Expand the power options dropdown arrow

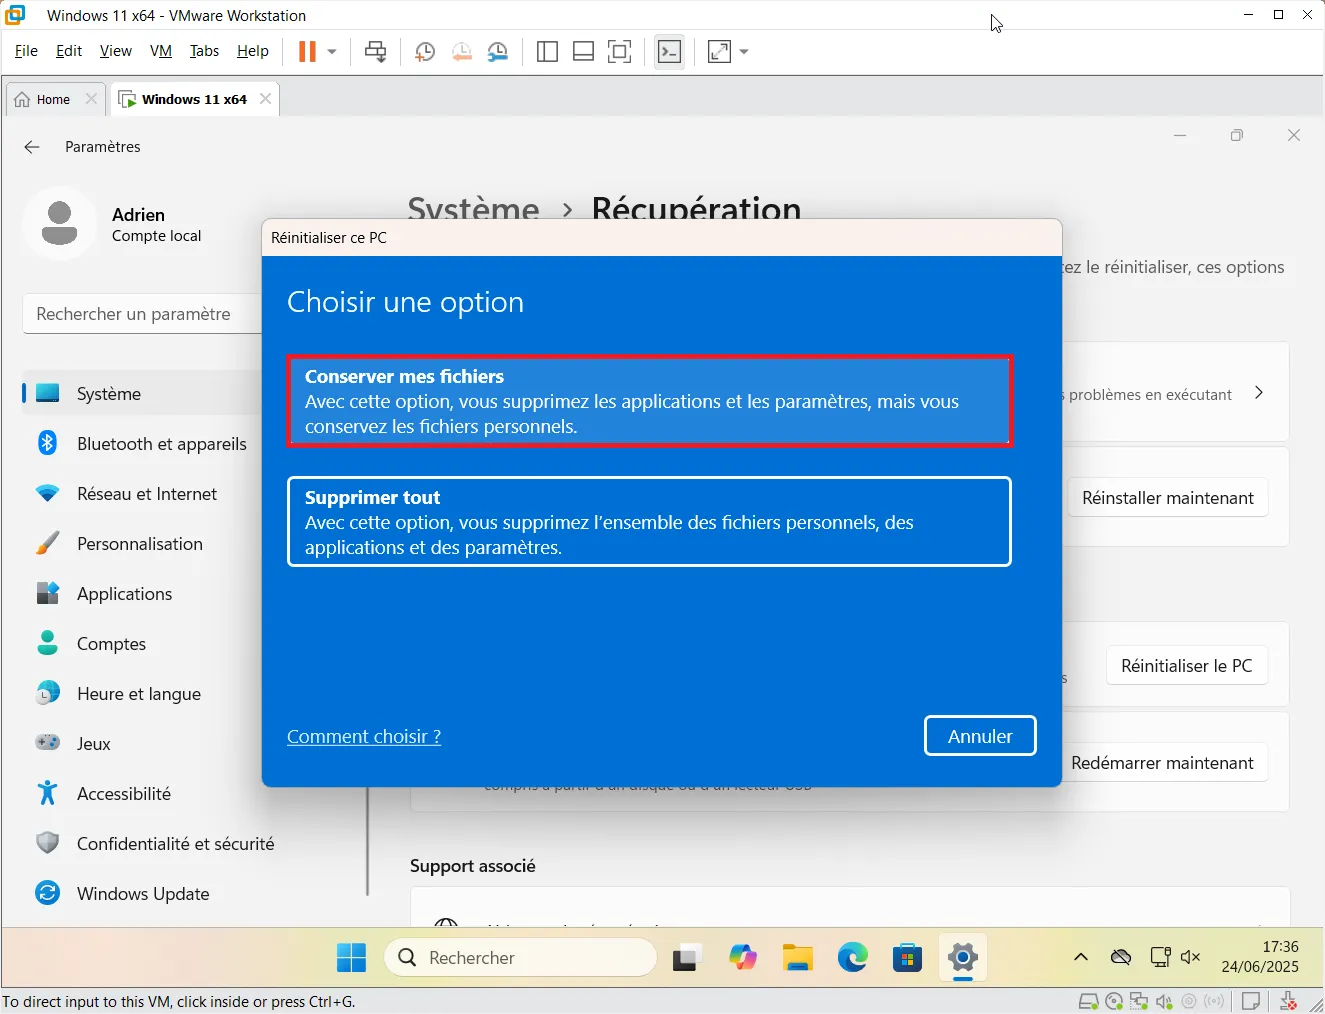point(332,52)
